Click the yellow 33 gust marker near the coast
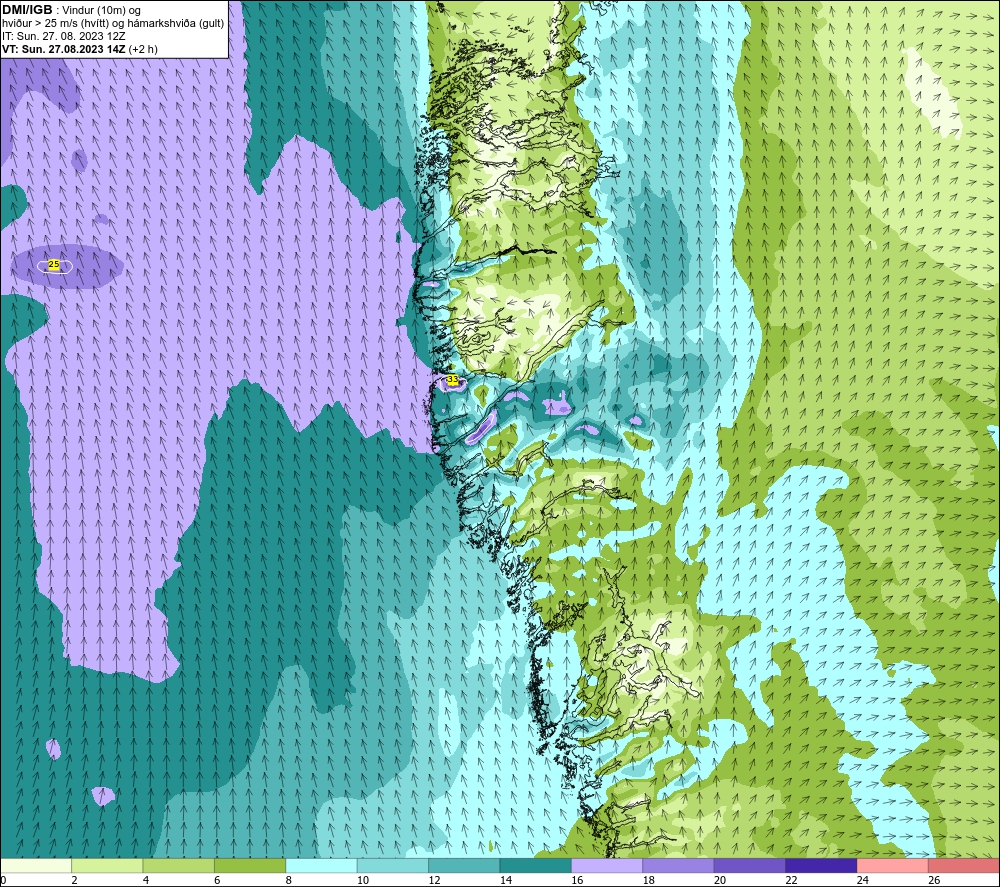 (x=452, y=380)
